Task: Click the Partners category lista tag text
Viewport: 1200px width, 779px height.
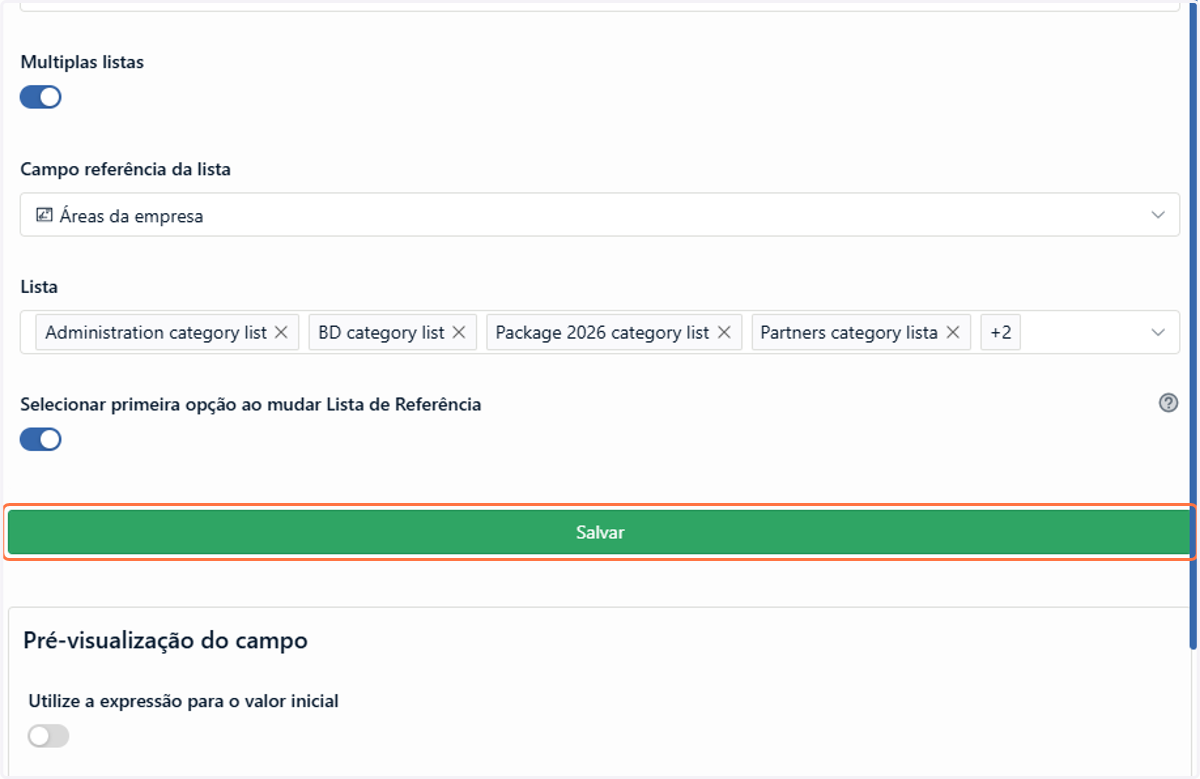Action: click(x=849, y=332)
